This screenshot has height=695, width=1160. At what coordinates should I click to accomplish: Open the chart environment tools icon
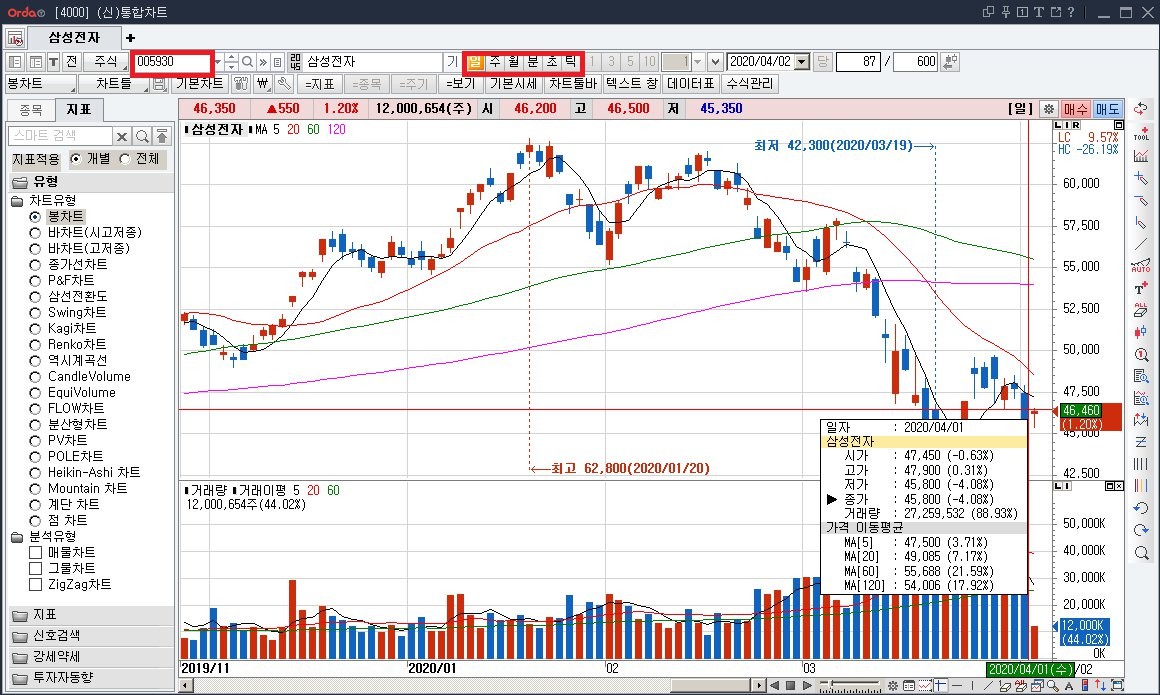pos(240,84)
